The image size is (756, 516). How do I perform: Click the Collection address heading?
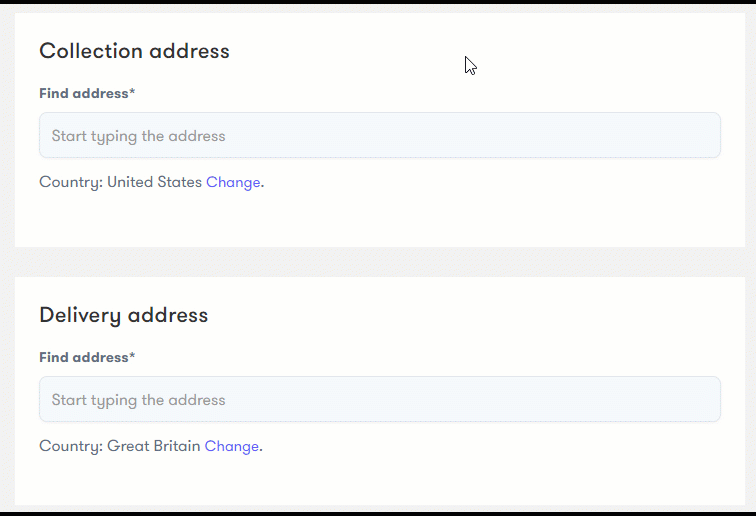[134, 51]
